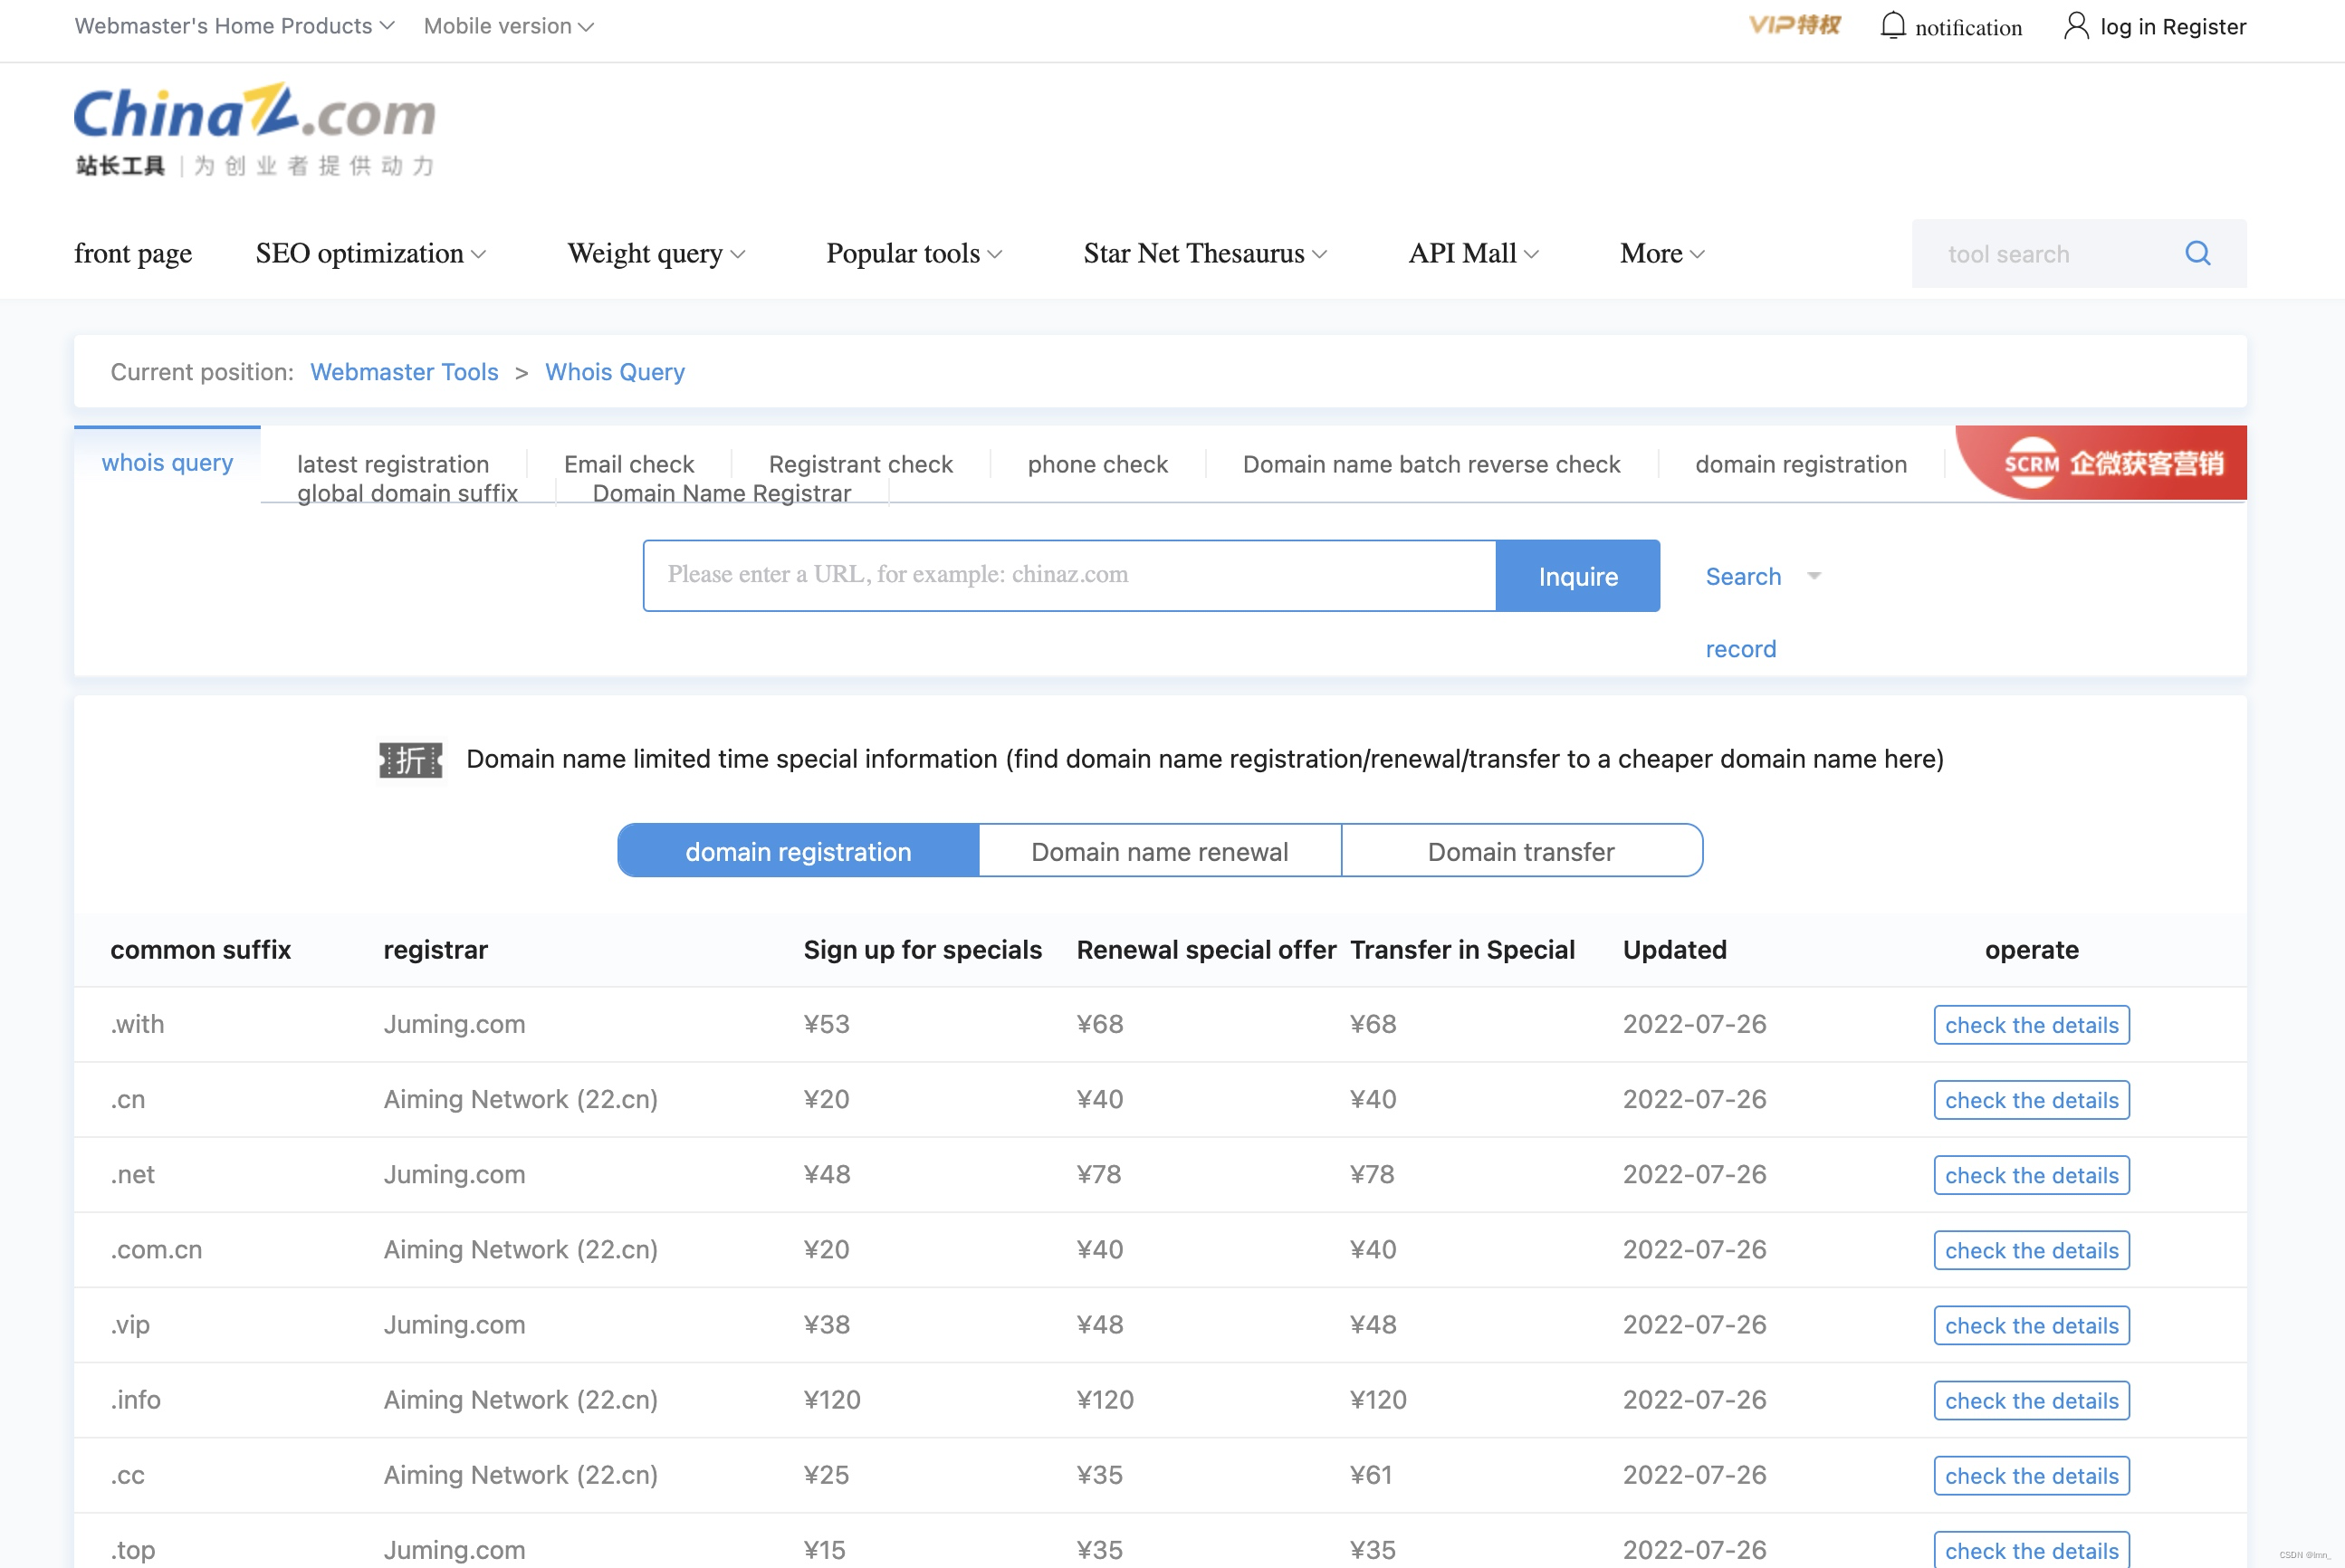Click the .info suffix cell
This screenshot has width=2345, height=1568.
[135, 1400]
